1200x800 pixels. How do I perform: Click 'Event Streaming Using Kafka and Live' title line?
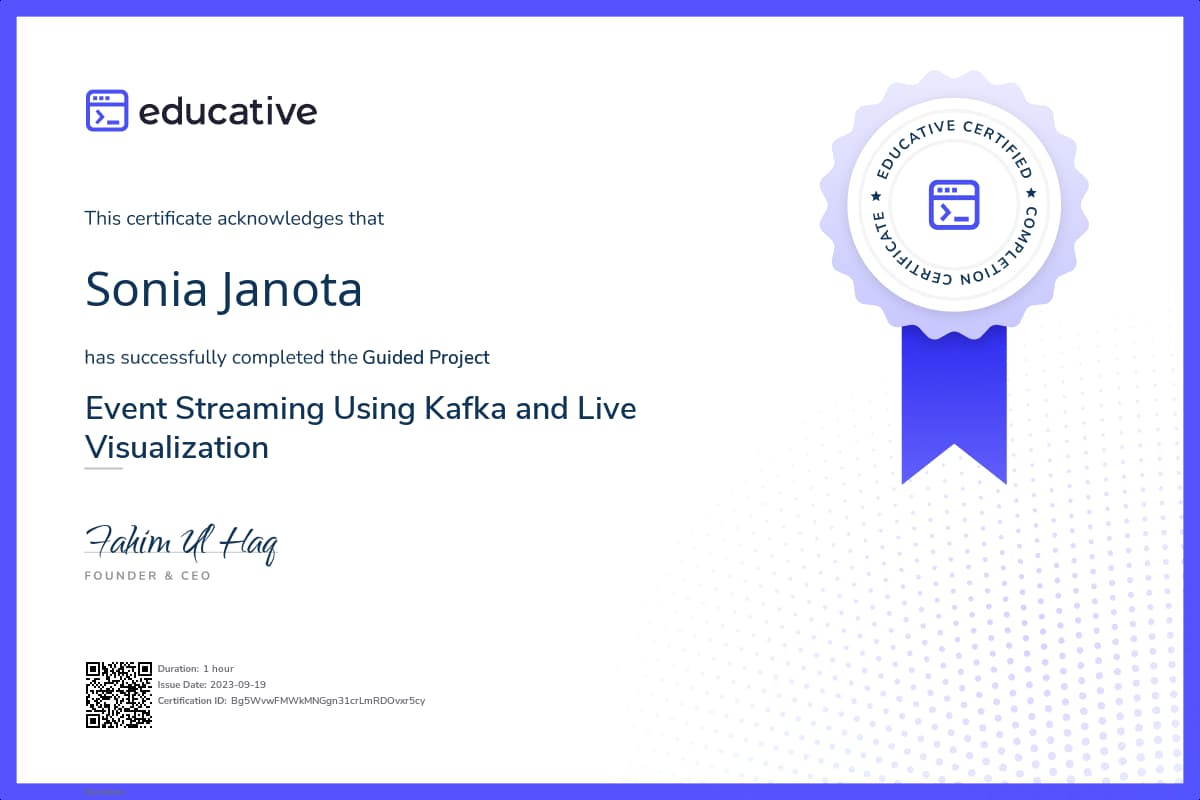coord(361,409)
